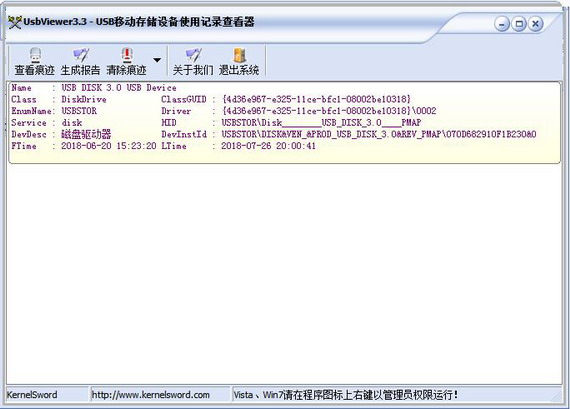This screenshot has width=570, height=409.
Task: Click the Vista、Win7 admin rights status message
Action: [346, 395]
